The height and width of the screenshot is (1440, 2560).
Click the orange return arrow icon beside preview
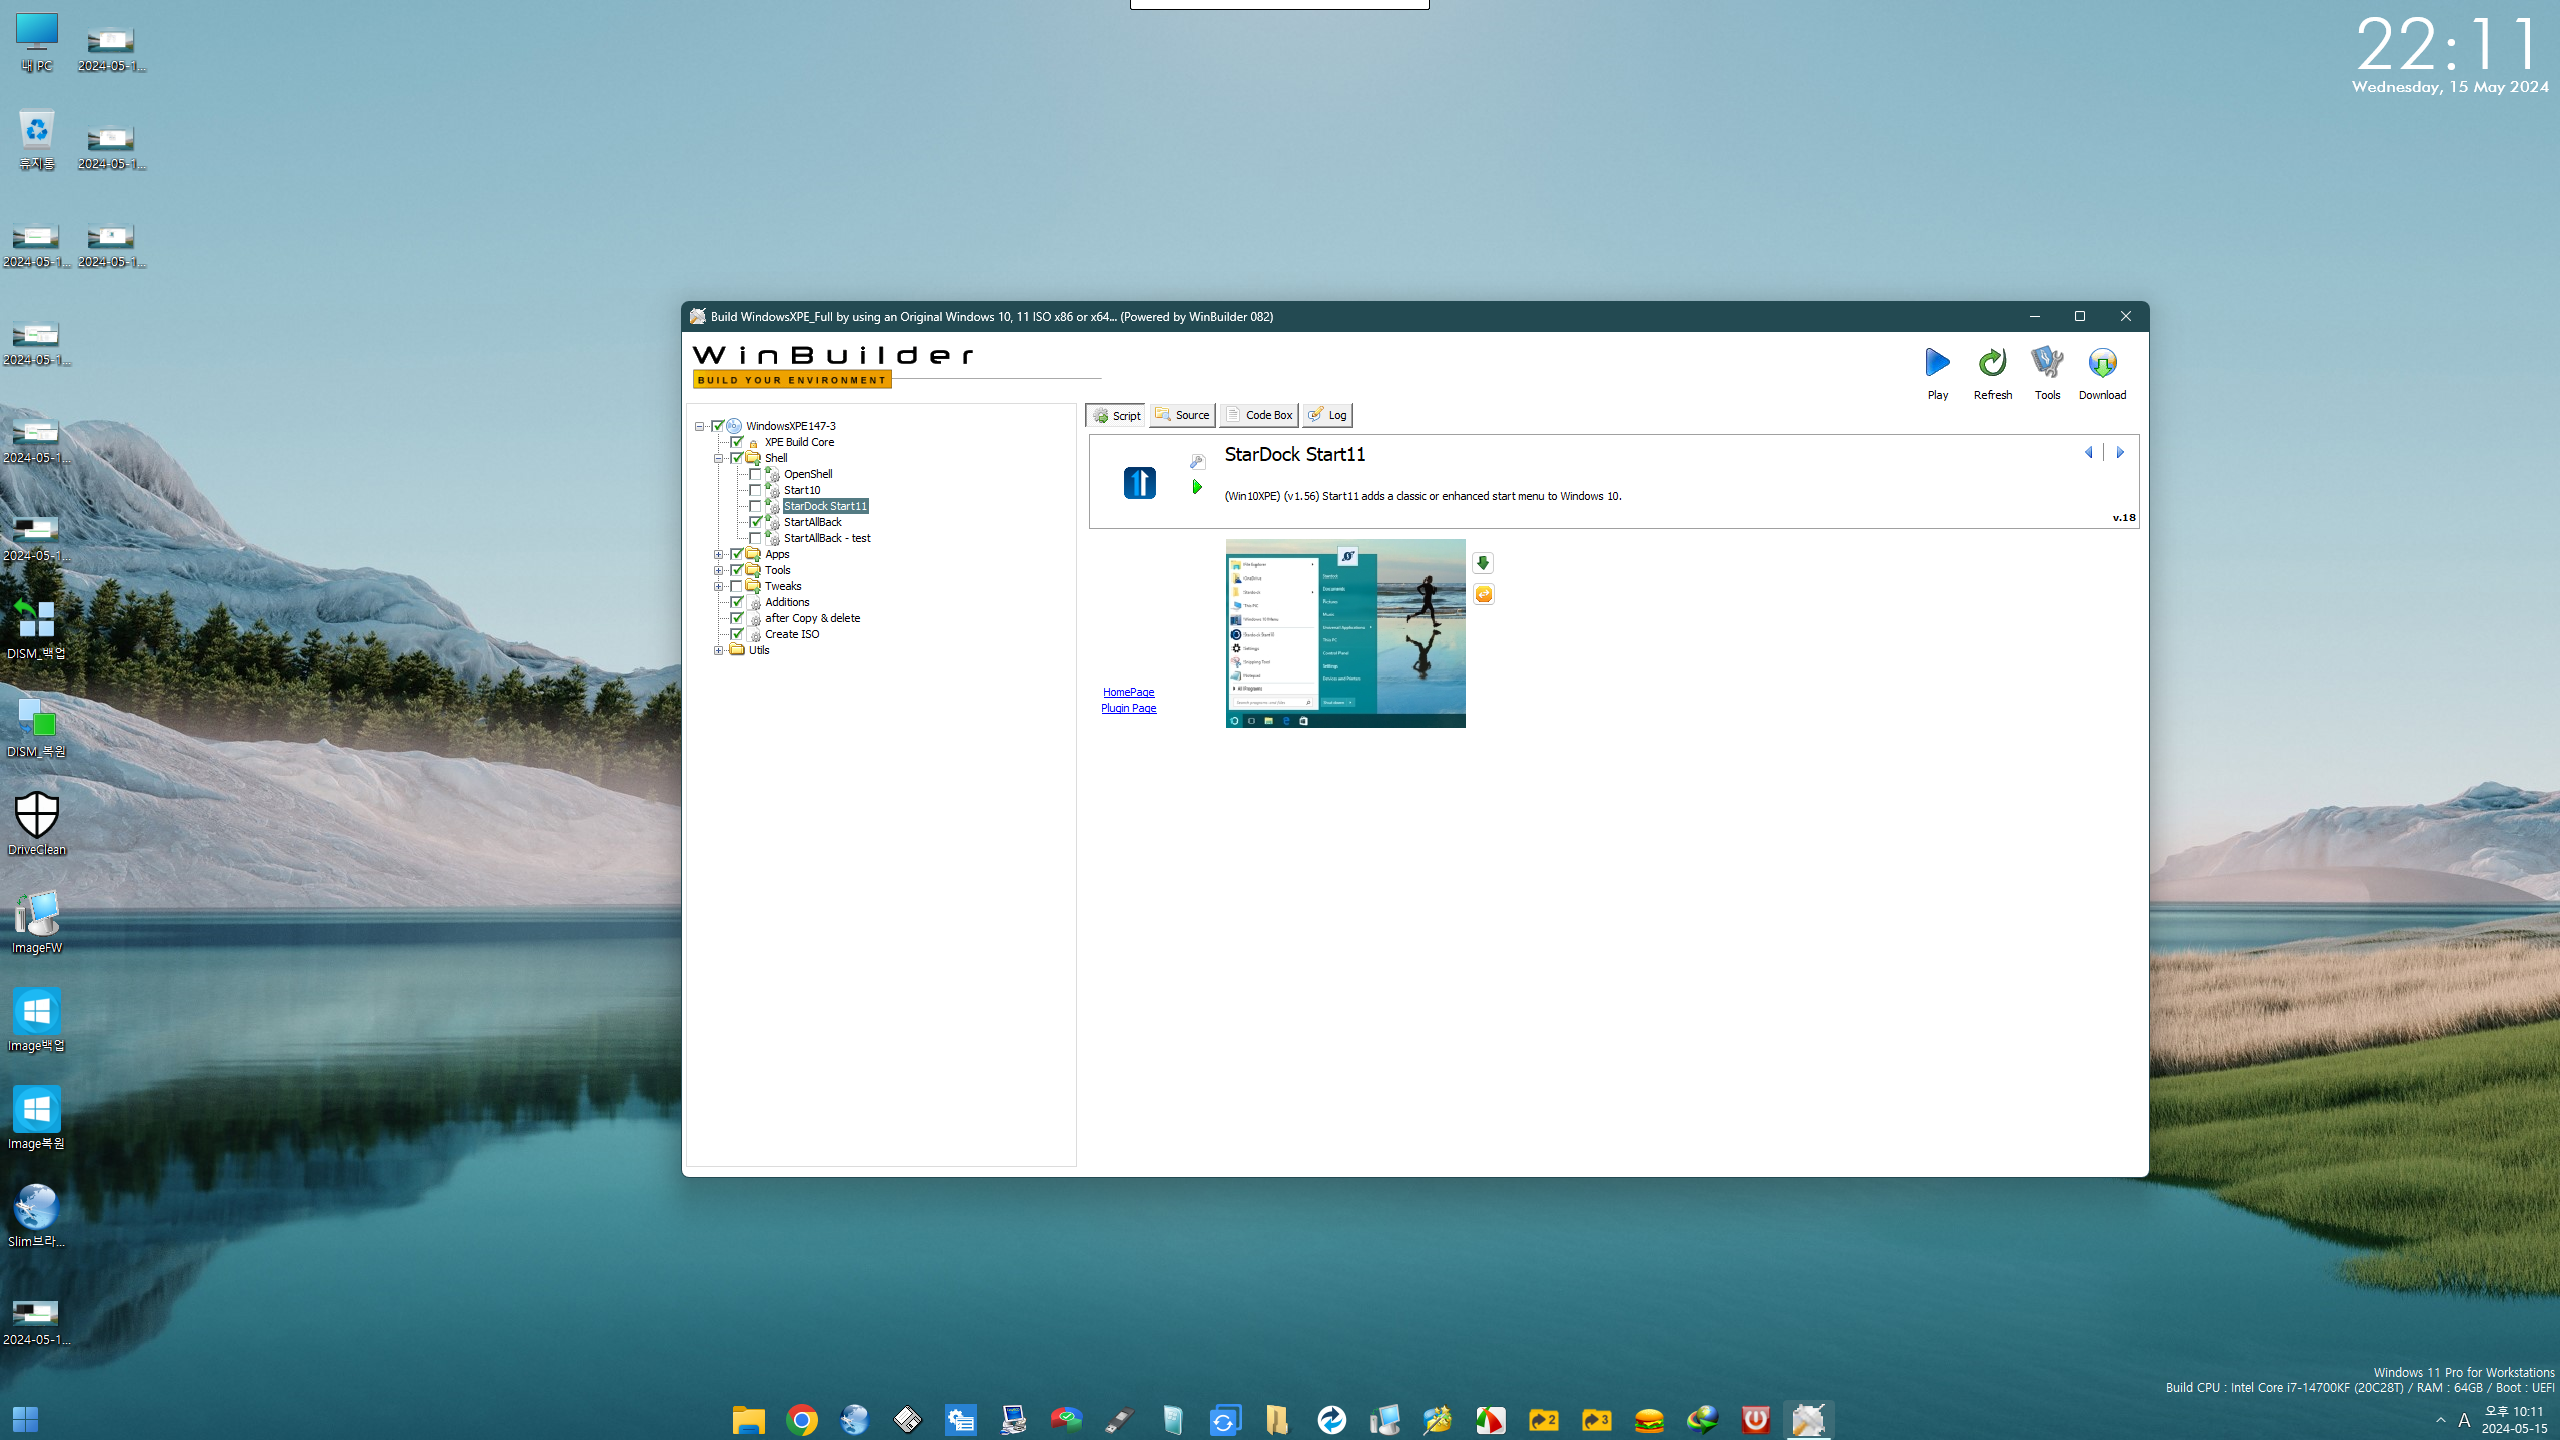point(1483,594)
